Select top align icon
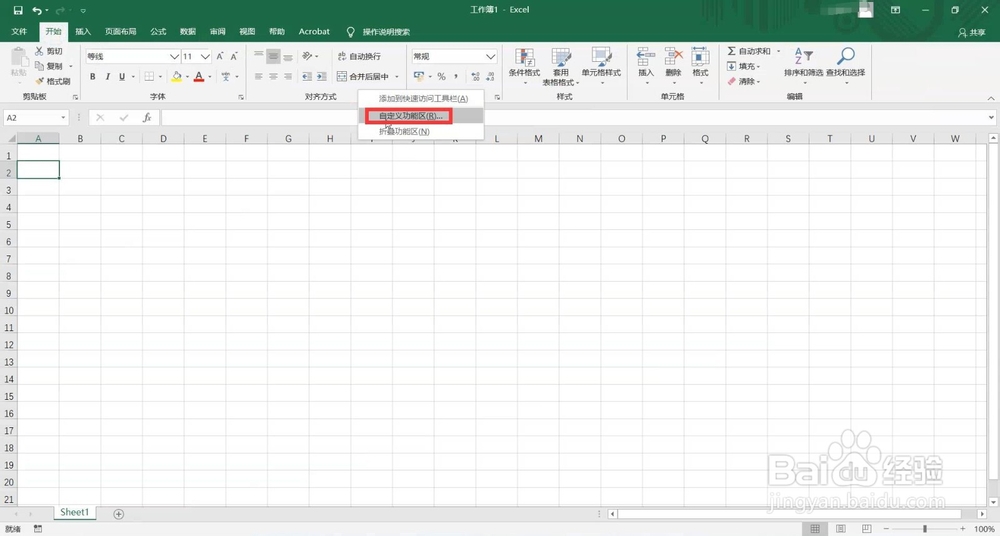Image resolution: width=1000 pixels, height=536 pixels. click(259, 57)
